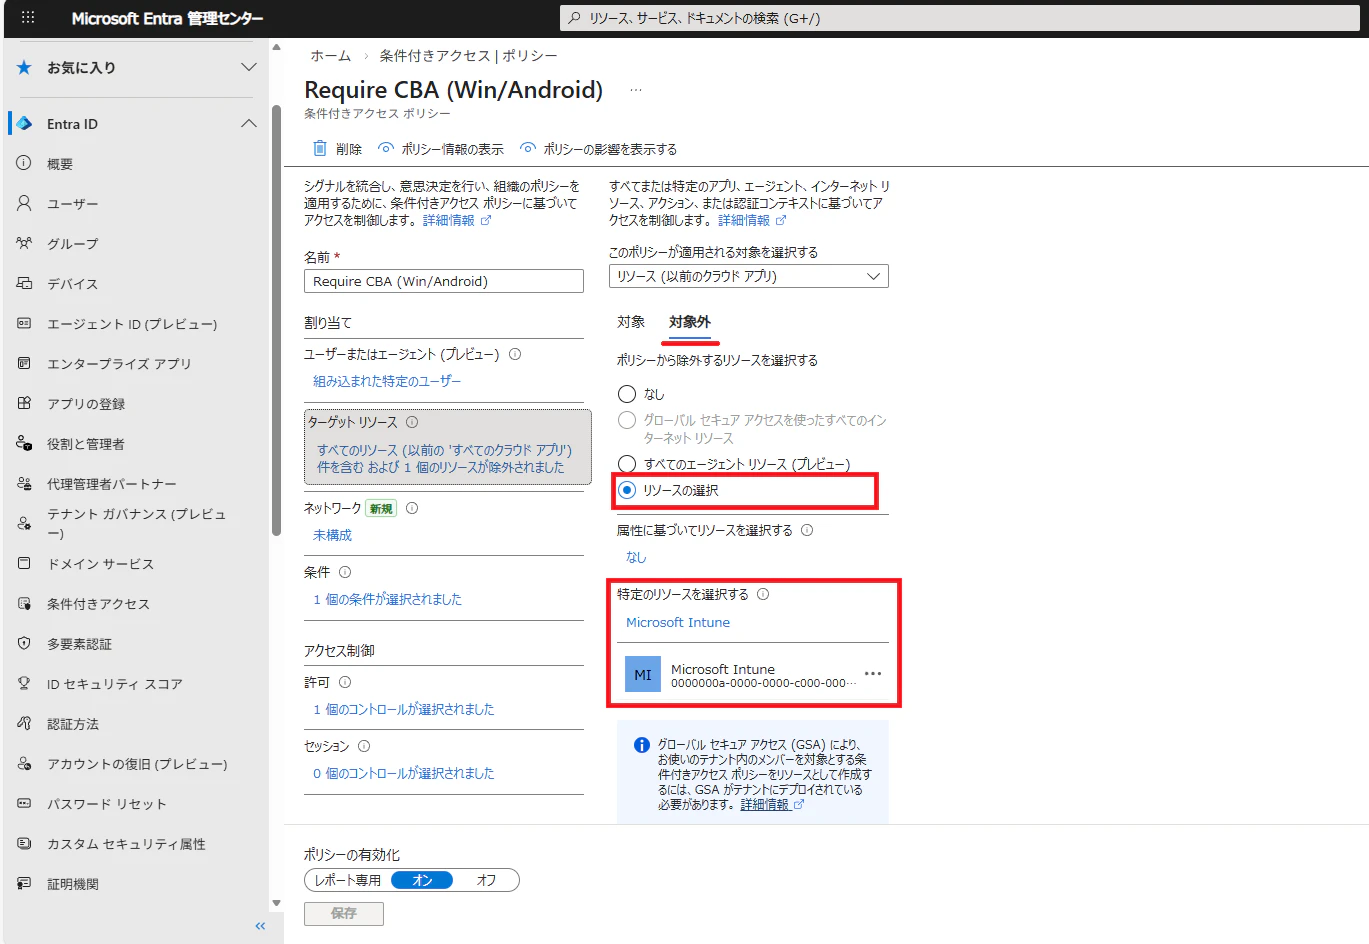Click the info icon beside ターゲット リソース
1369x944 pixels.
(412, 422)
